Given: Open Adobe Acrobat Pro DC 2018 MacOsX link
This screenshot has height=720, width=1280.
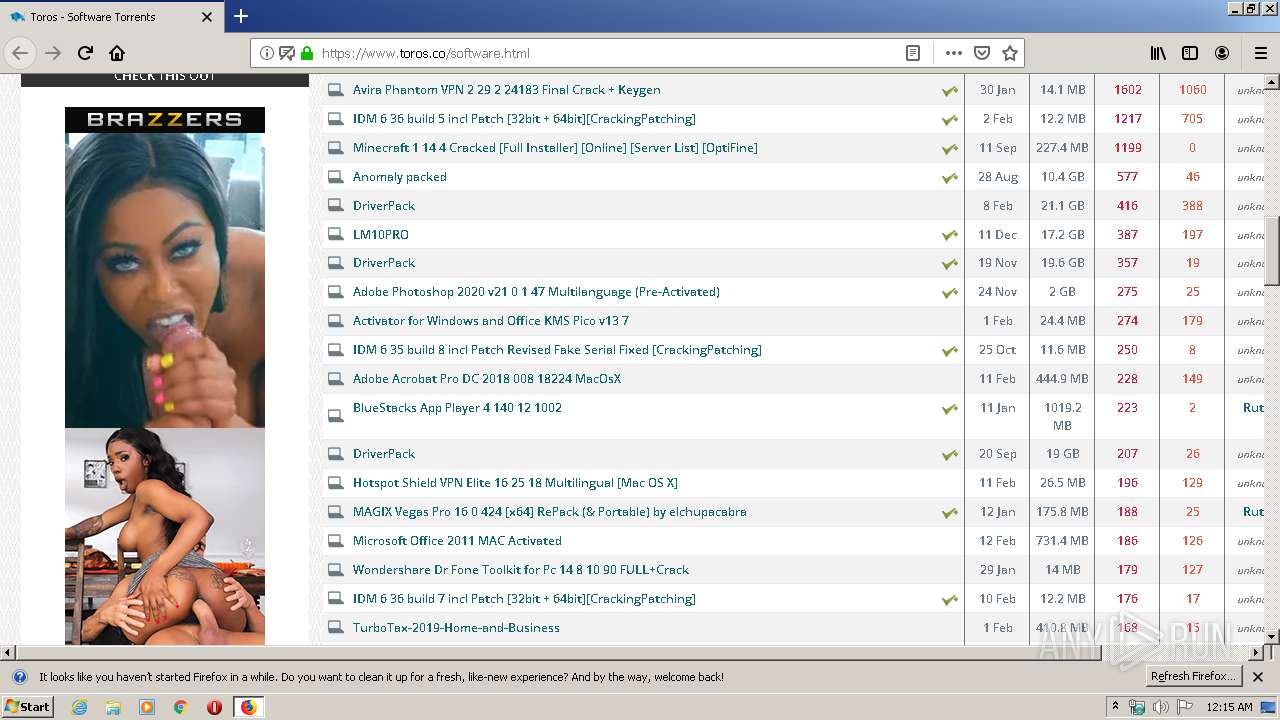Looking at the screenshot, I should coord(486,379).
